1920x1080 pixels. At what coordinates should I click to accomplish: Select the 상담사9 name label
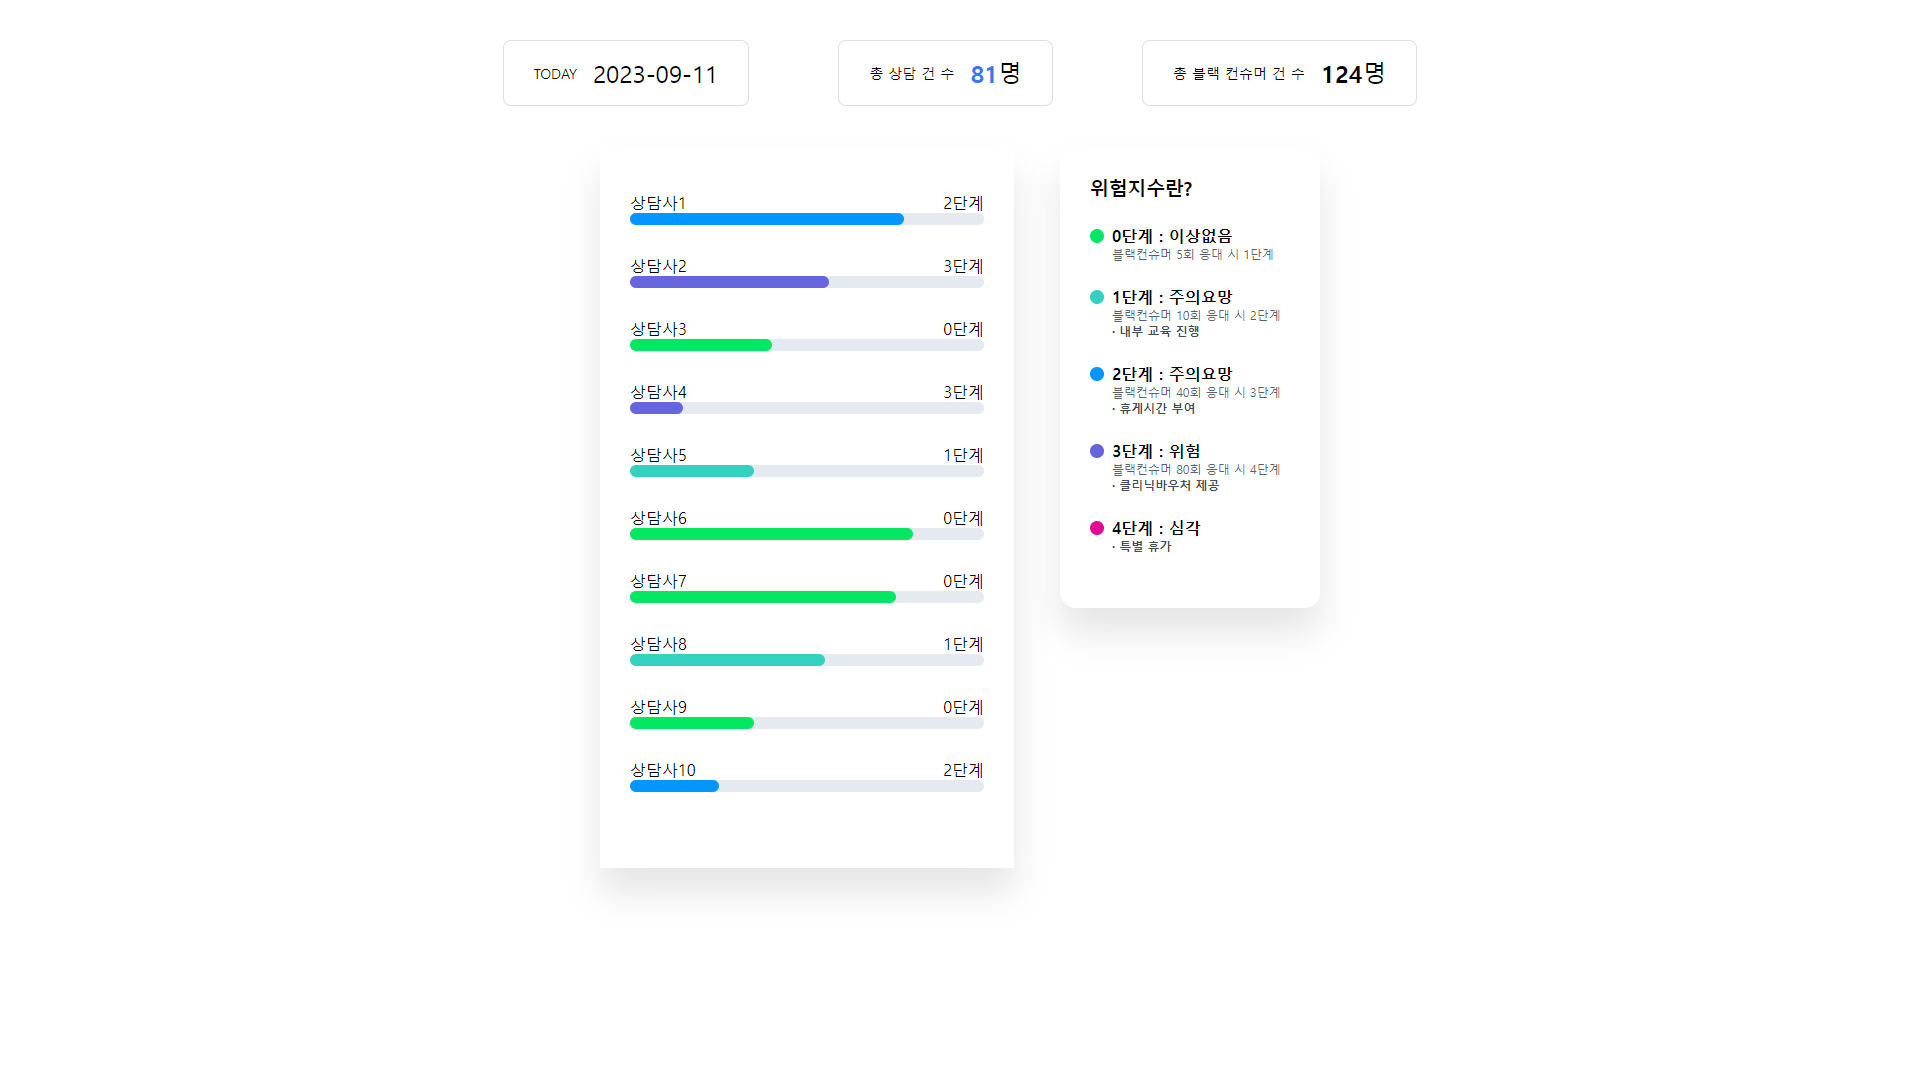[658, 707]
